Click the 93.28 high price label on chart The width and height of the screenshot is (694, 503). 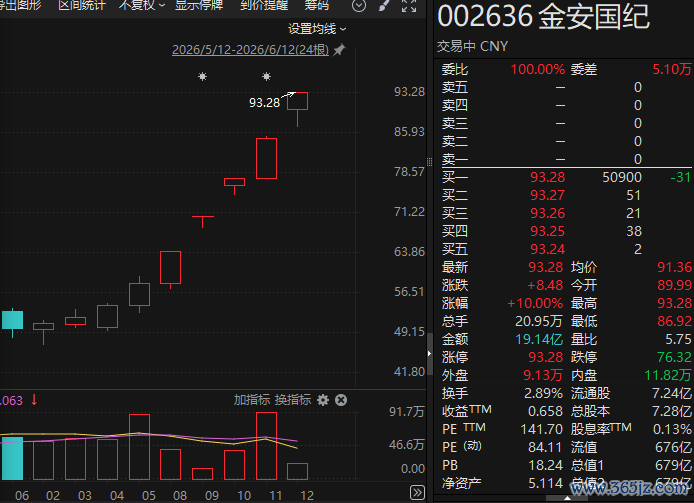point(264,102)
